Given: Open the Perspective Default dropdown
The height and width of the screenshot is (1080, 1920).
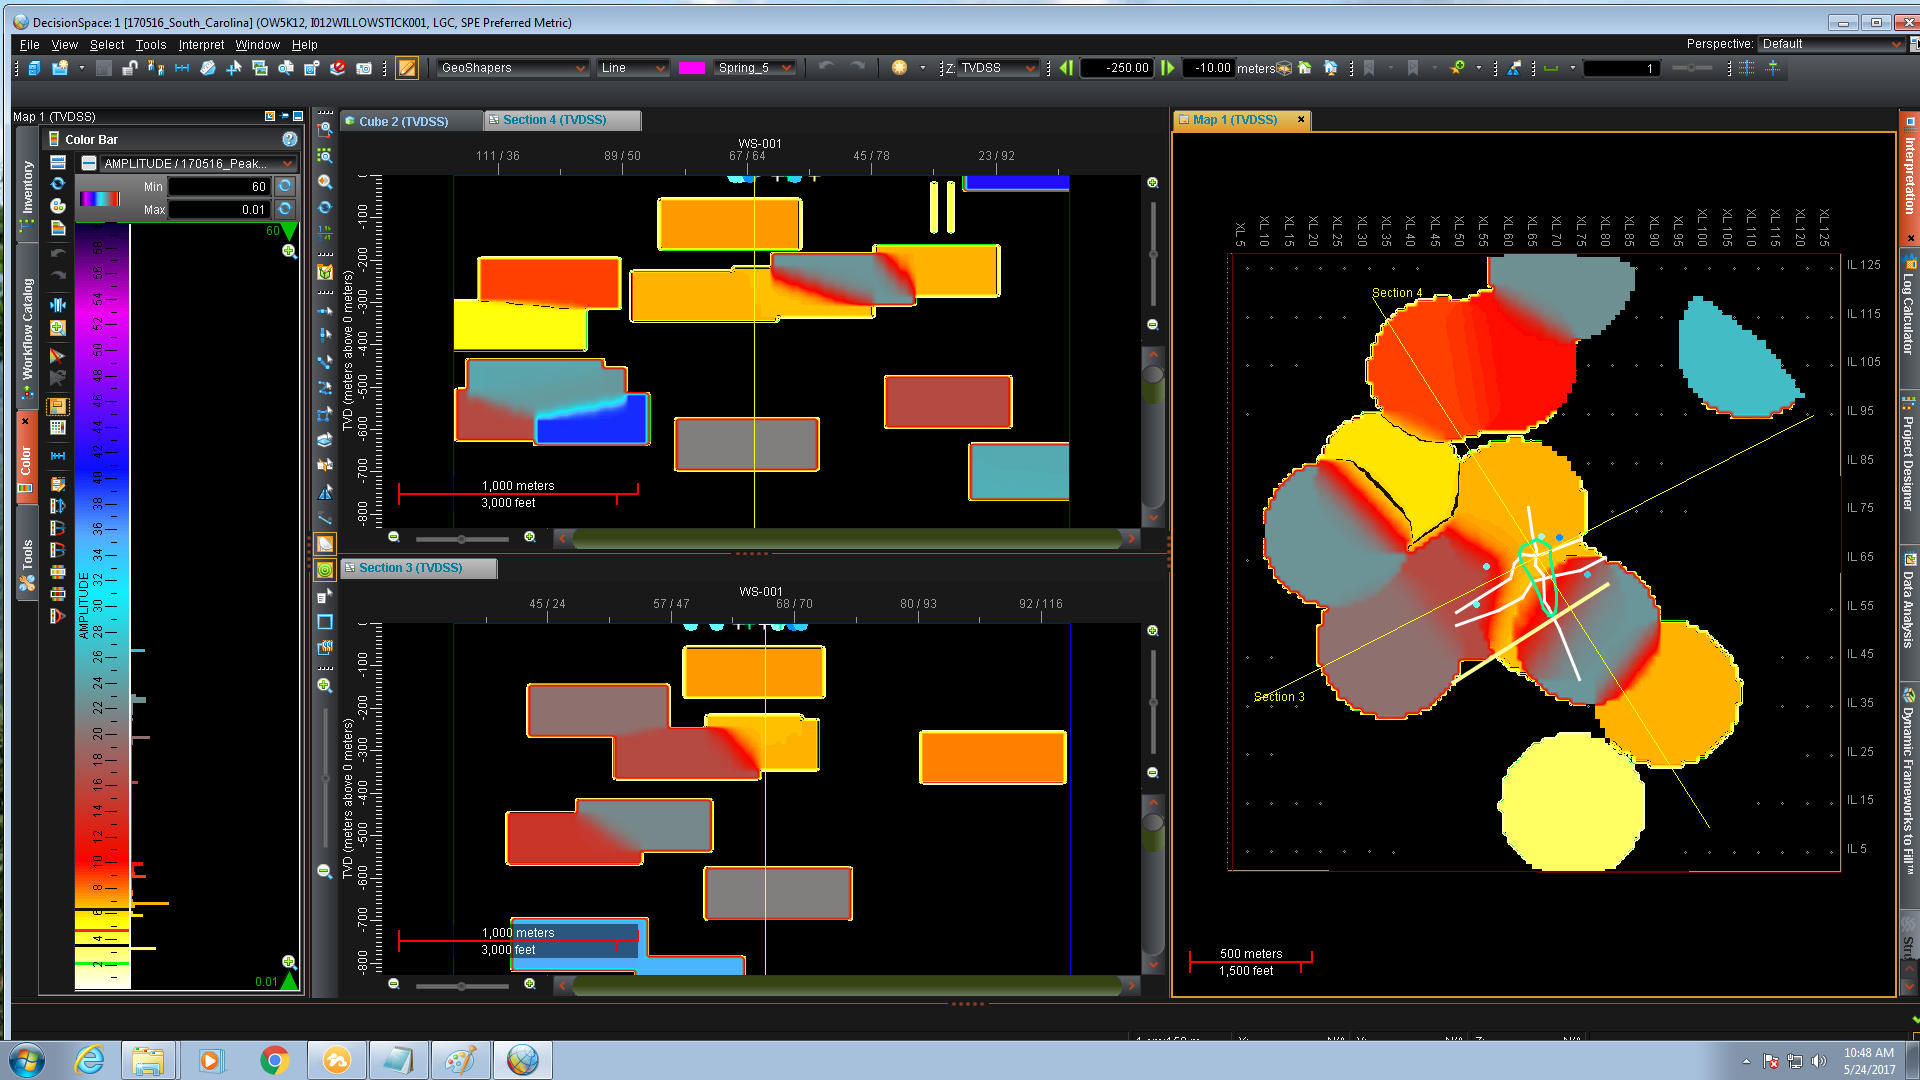Looking at the screenshot, I should pyautogui.click(x=1831, y=44).
